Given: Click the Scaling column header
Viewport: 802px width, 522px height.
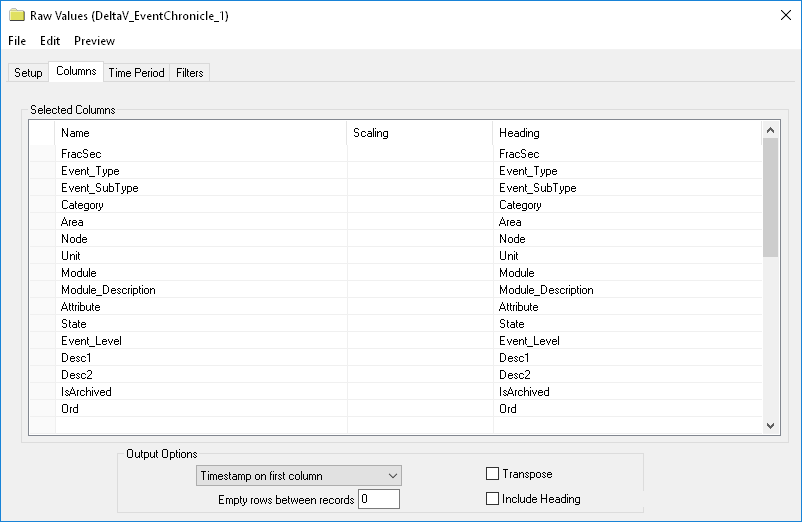Looking at the screenshot, I should point(420,133).
